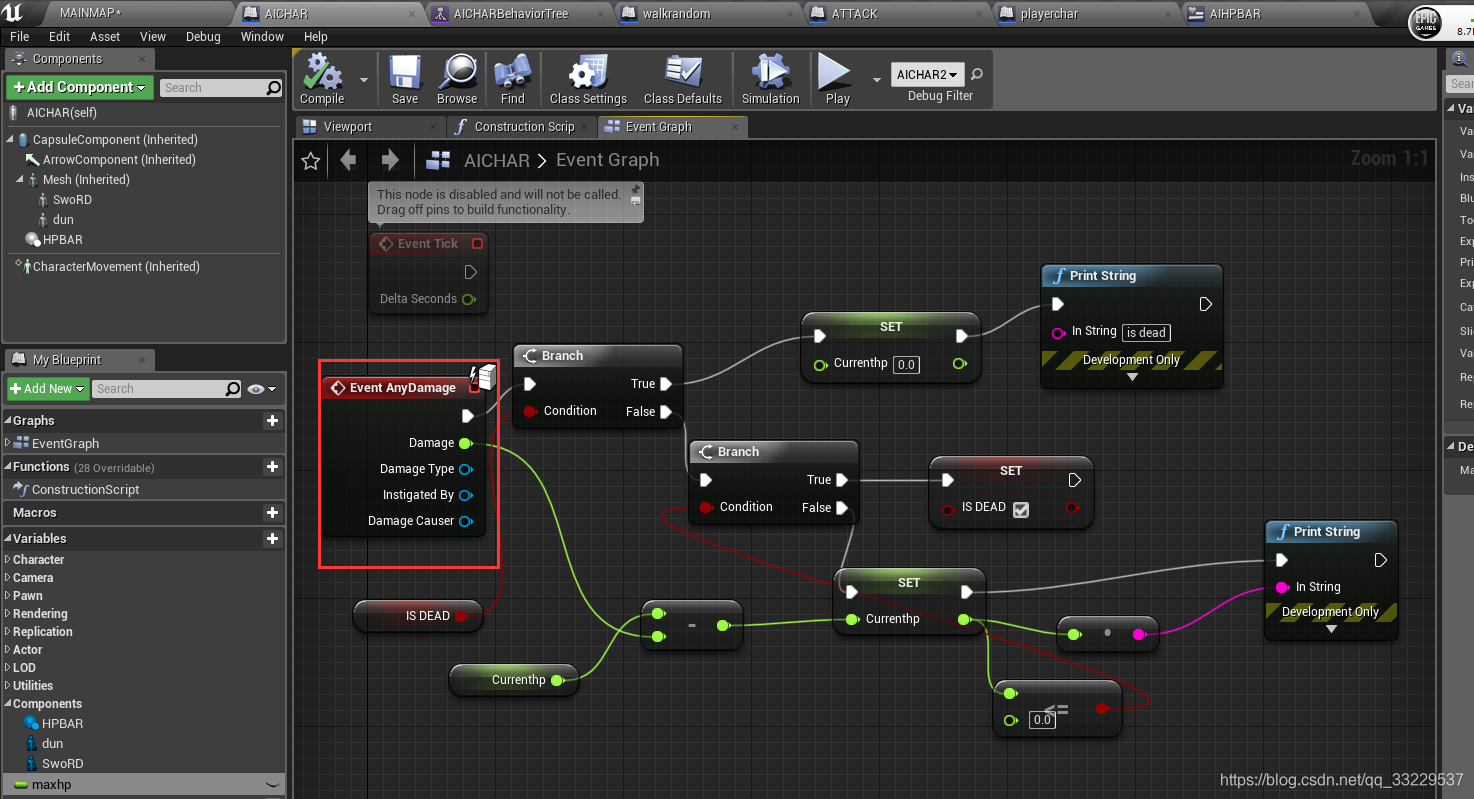Pin the disabled node comment bubble
The width and height of the screenshot is (1474, 799).
(635, 188)
